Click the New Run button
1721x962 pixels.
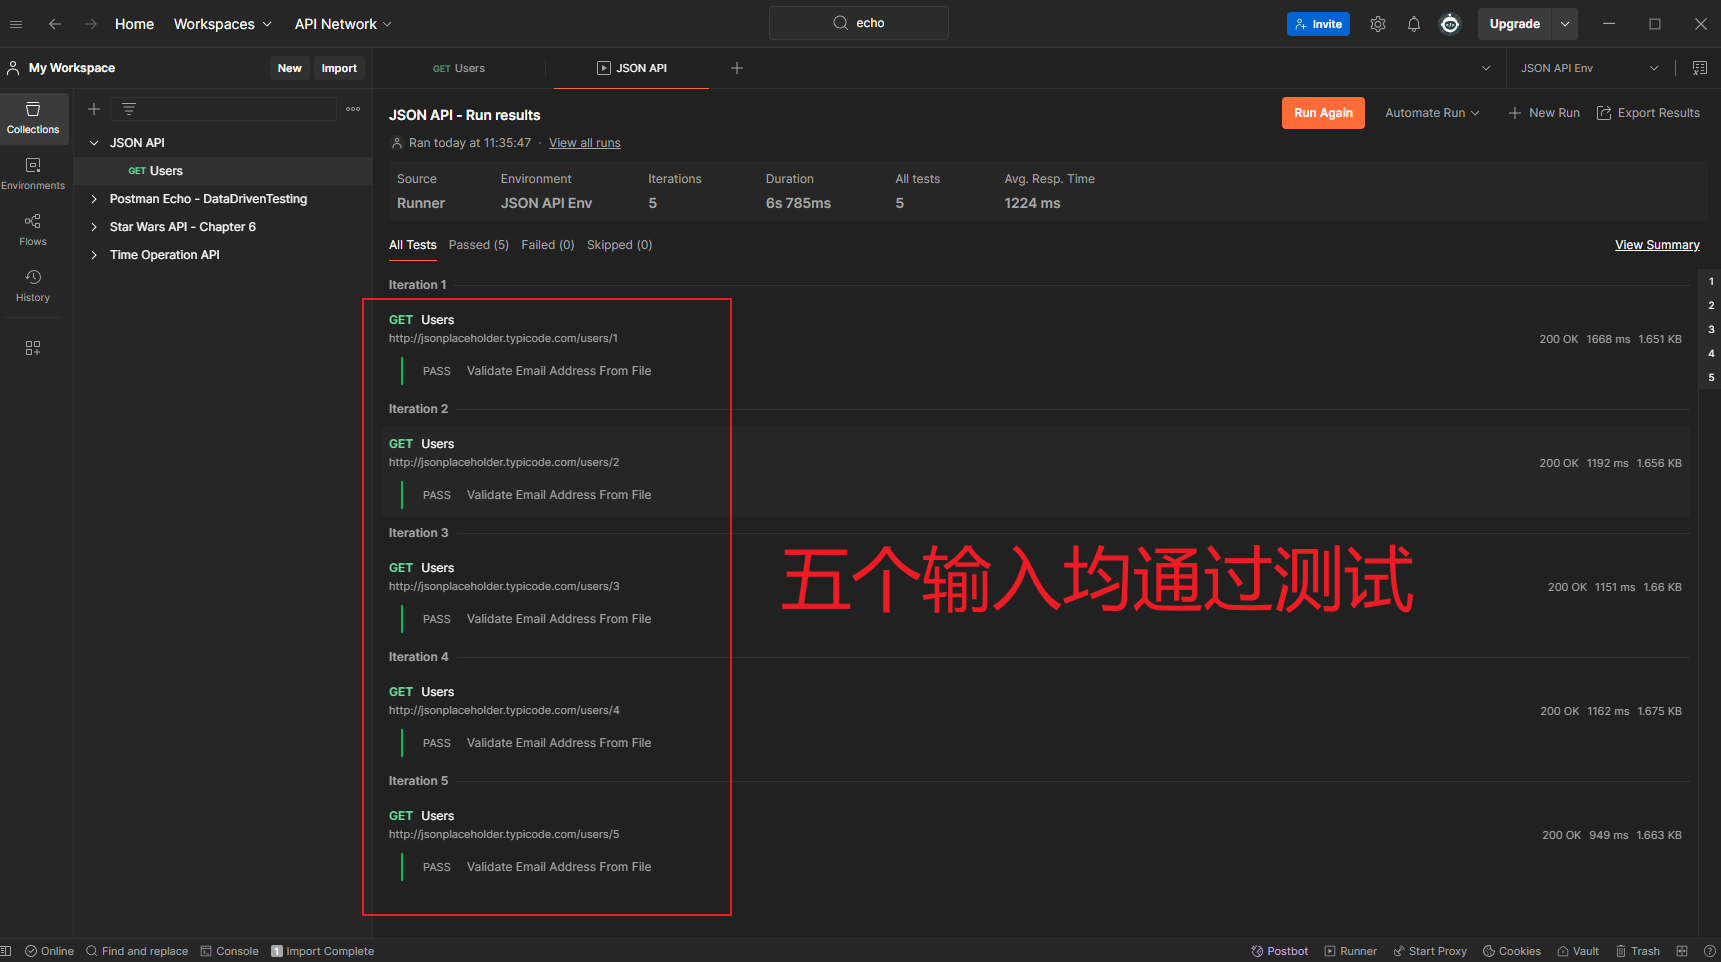1544,113
